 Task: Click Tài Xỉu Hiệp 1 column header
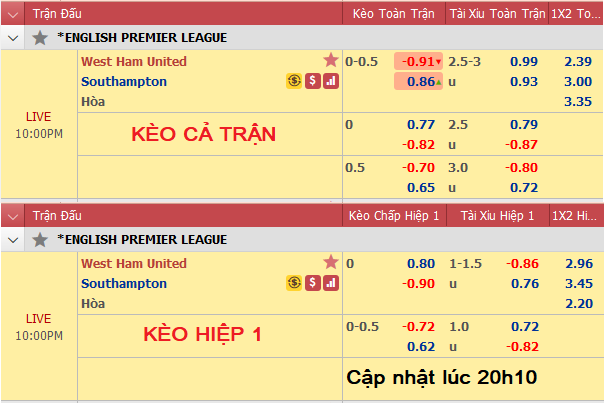pos(497,216)
